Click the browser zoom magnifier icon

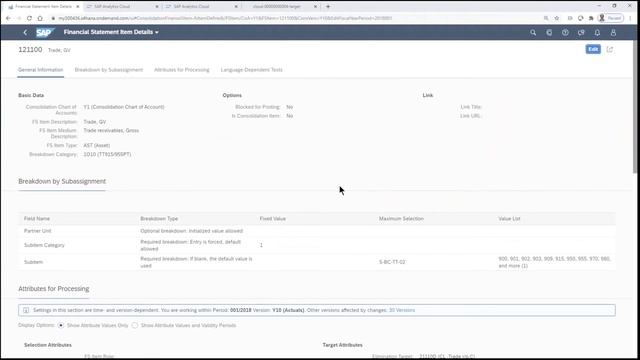(546, 18)
